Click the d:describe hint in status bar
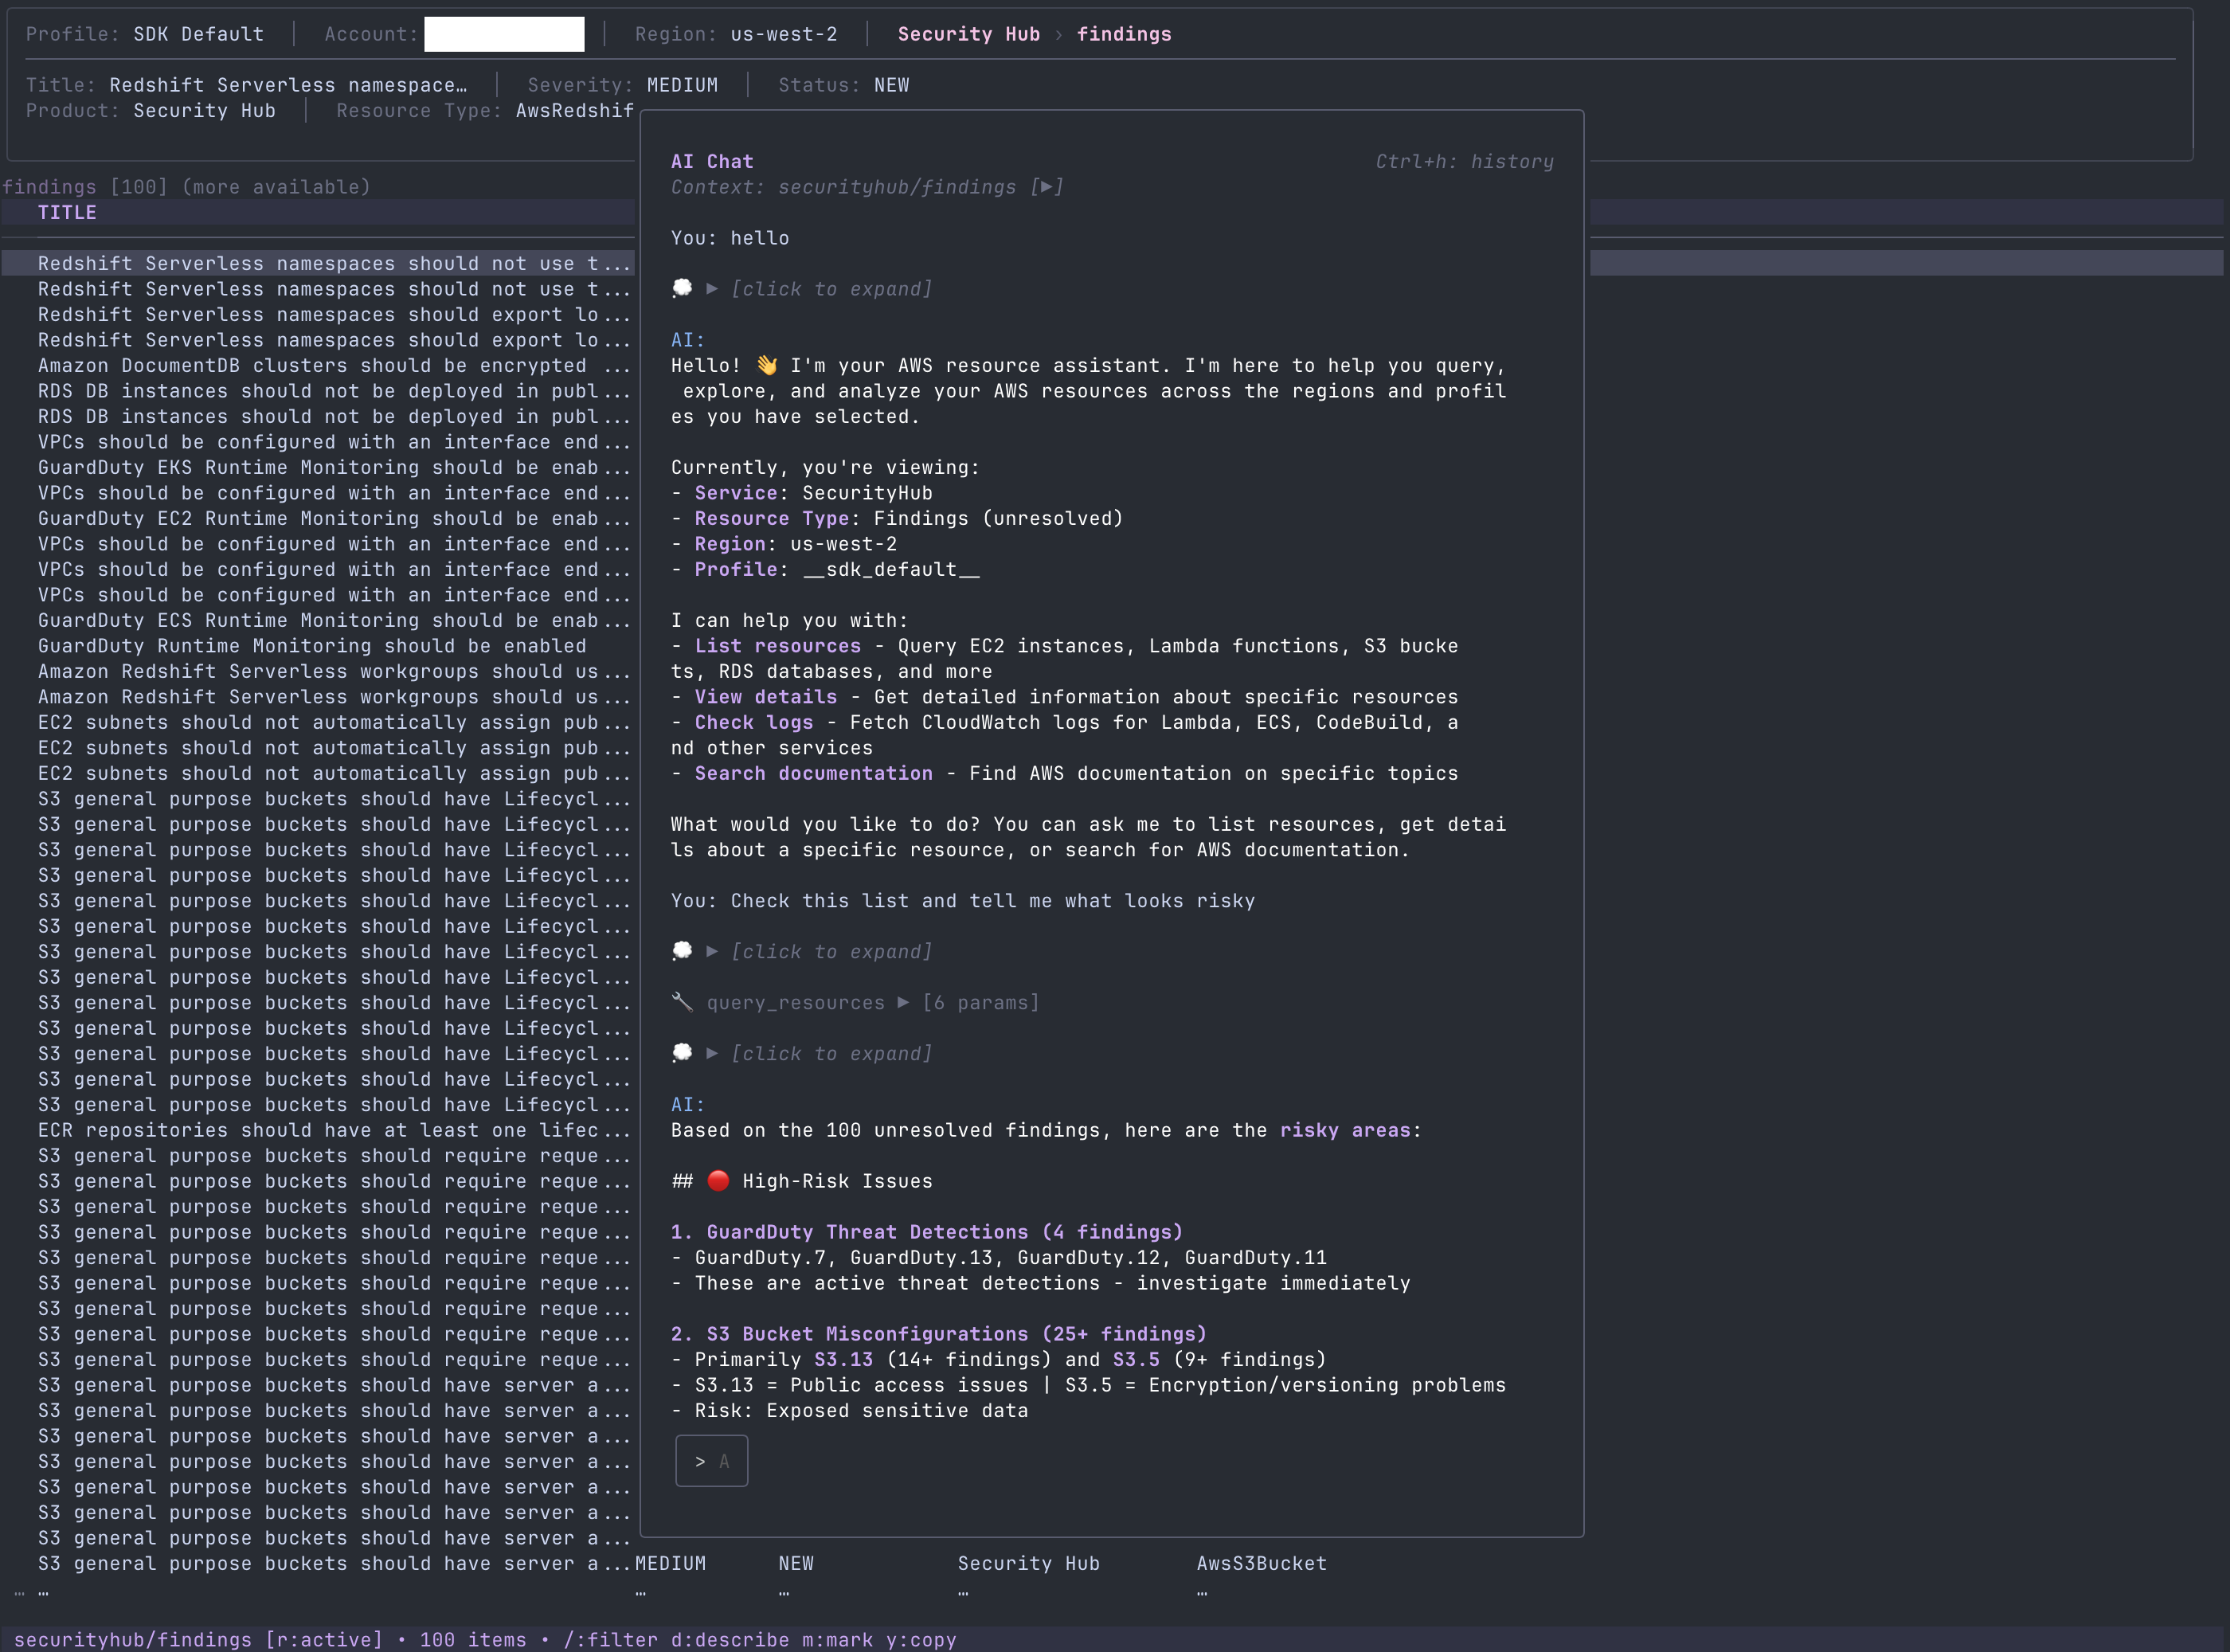 731,1639
